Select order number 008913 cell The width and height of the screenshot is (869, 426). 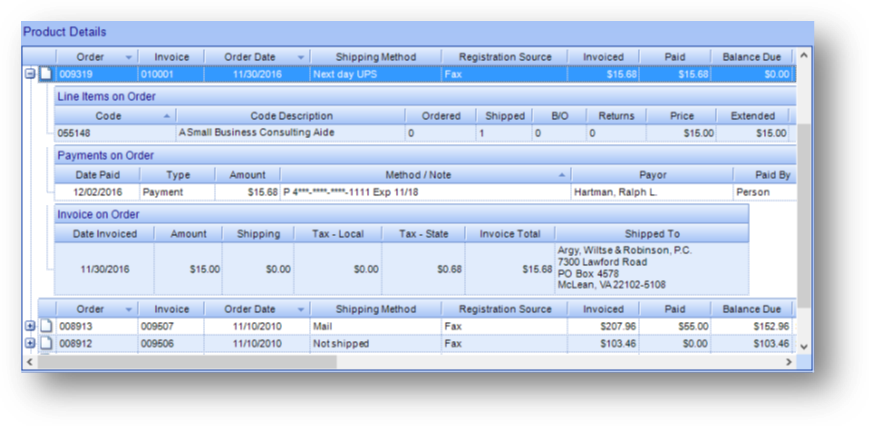pos(96,327)
